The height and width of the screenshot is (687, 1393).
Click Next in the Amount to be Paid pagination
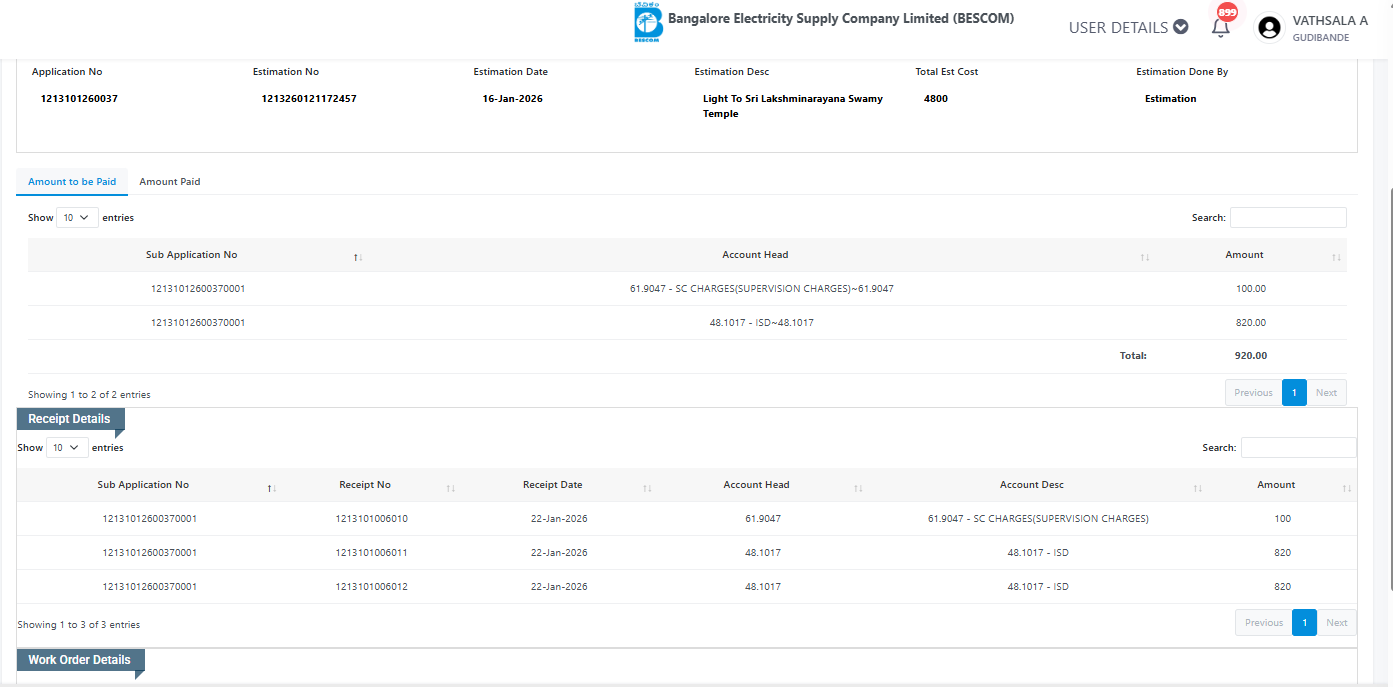[1326, 393]
